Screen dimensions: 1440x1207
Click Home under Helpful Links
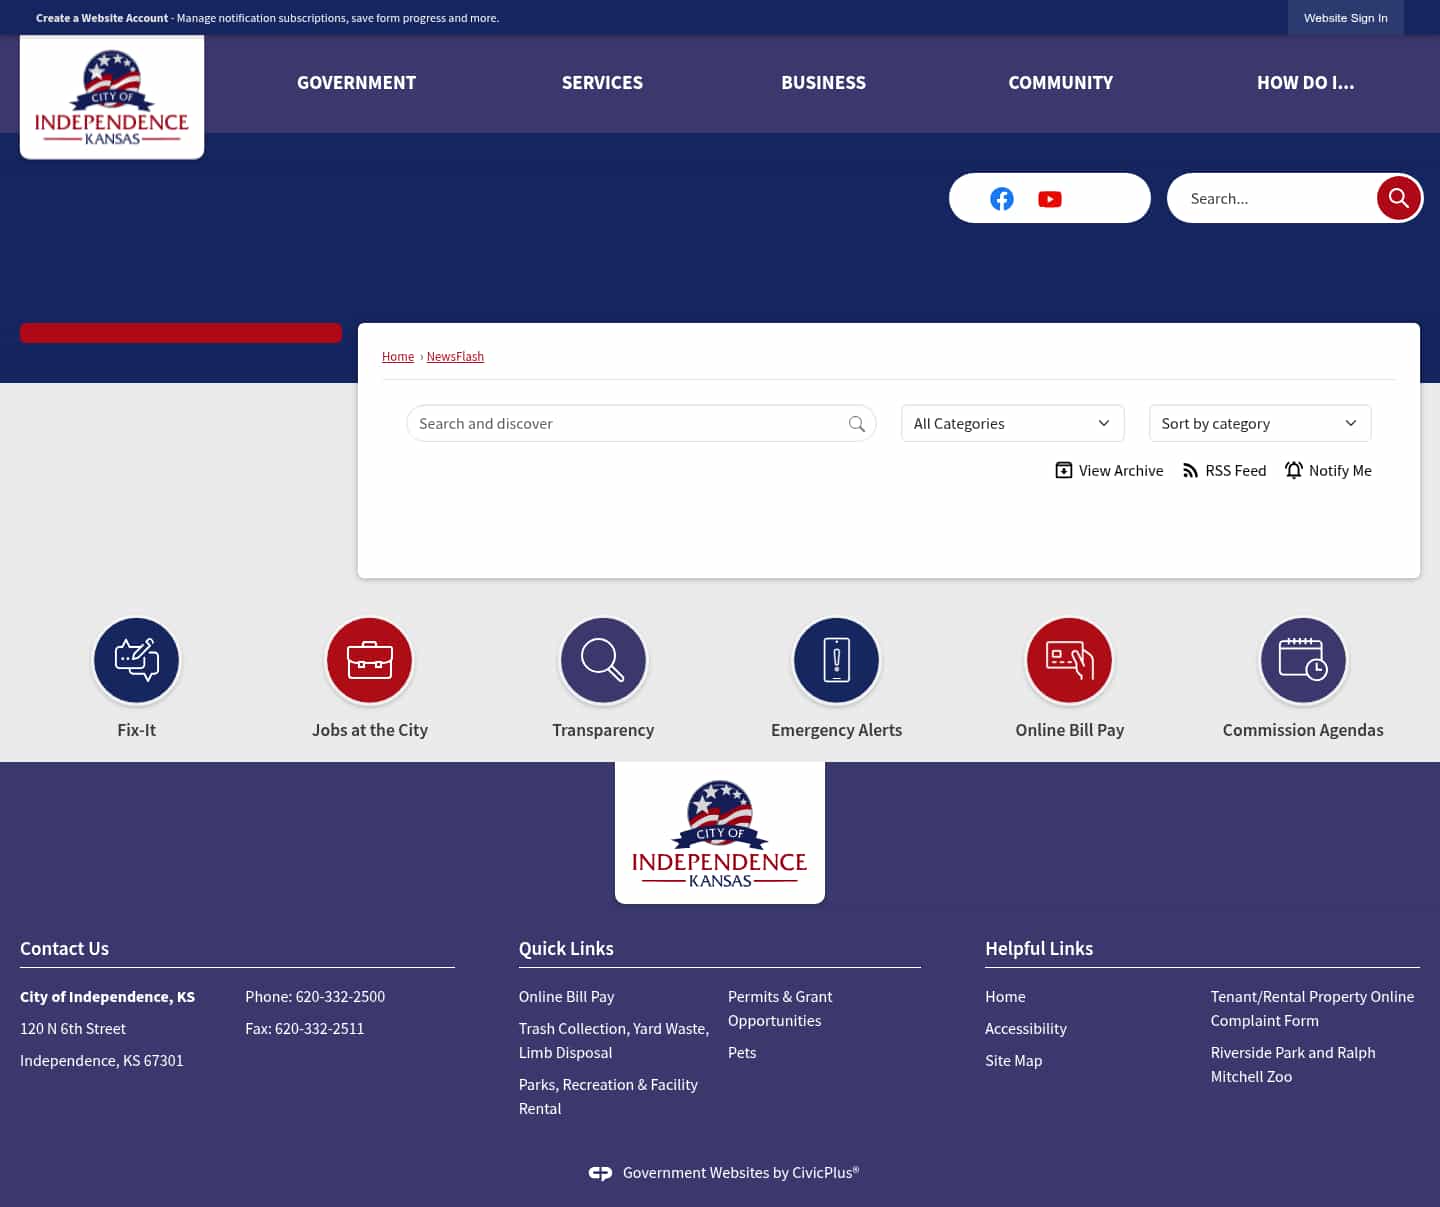[x=1005, y=997]
